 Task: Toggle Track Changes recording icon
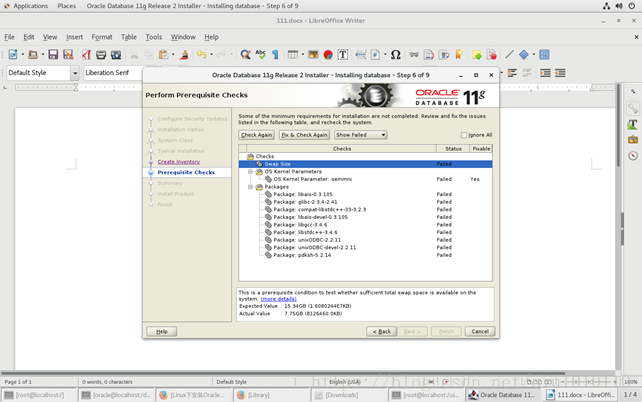[492, 54]
